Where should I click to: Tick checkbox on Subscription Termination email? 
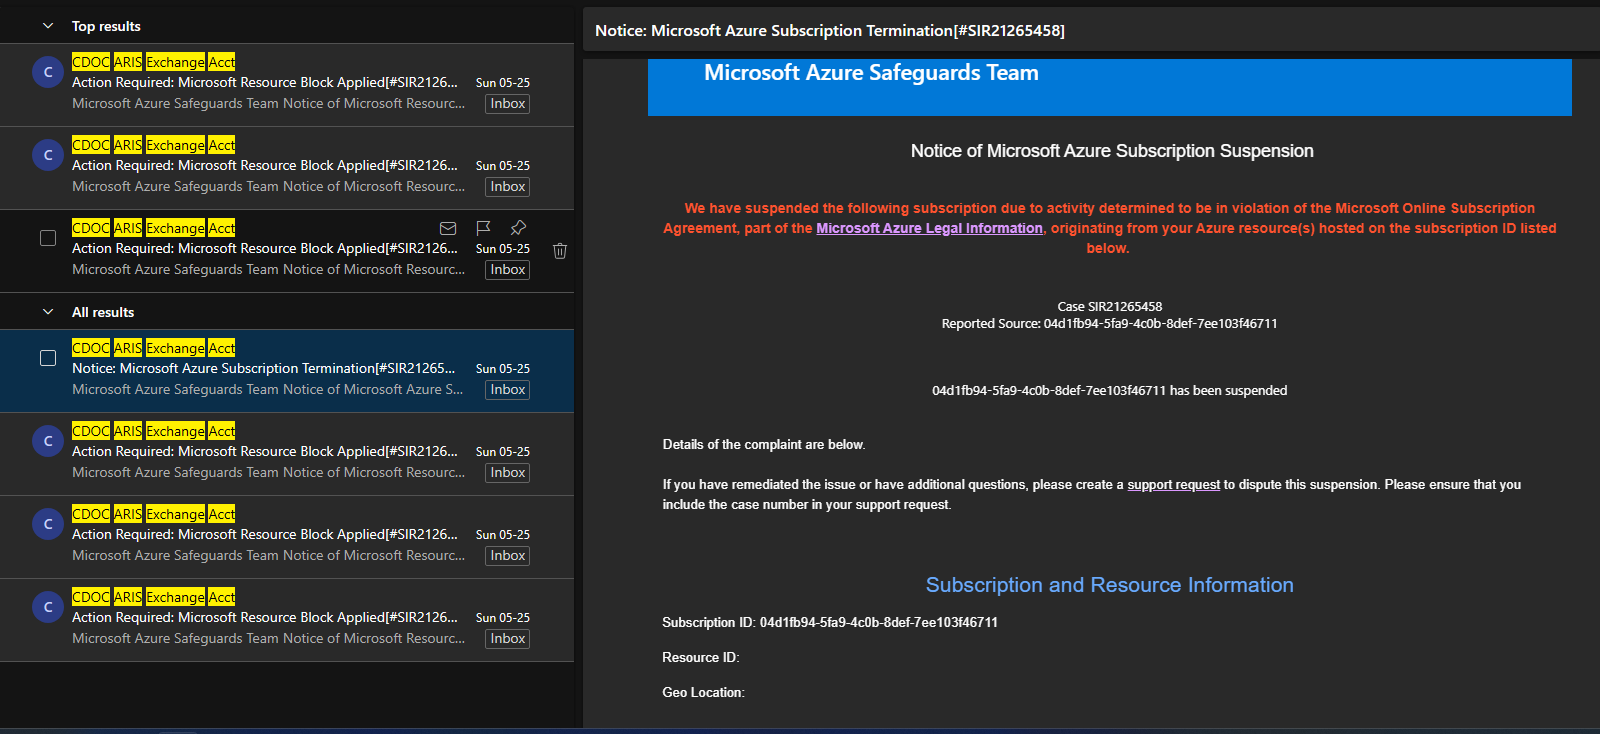(x=47, y=358)
